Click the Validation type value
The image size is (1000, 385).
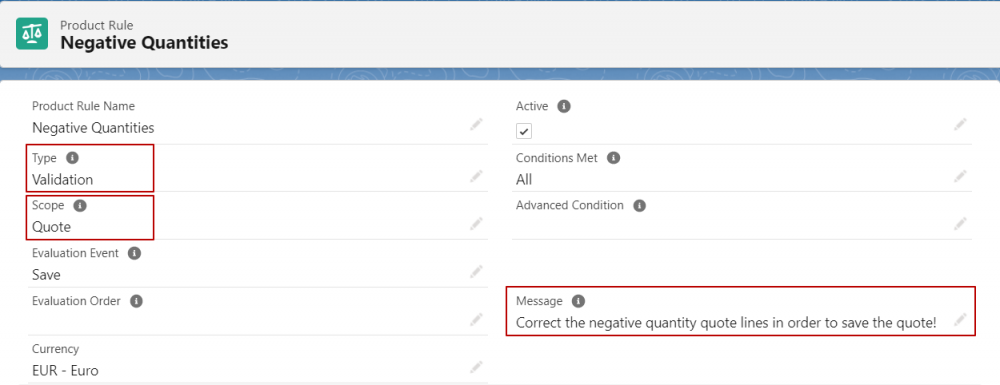62,180
